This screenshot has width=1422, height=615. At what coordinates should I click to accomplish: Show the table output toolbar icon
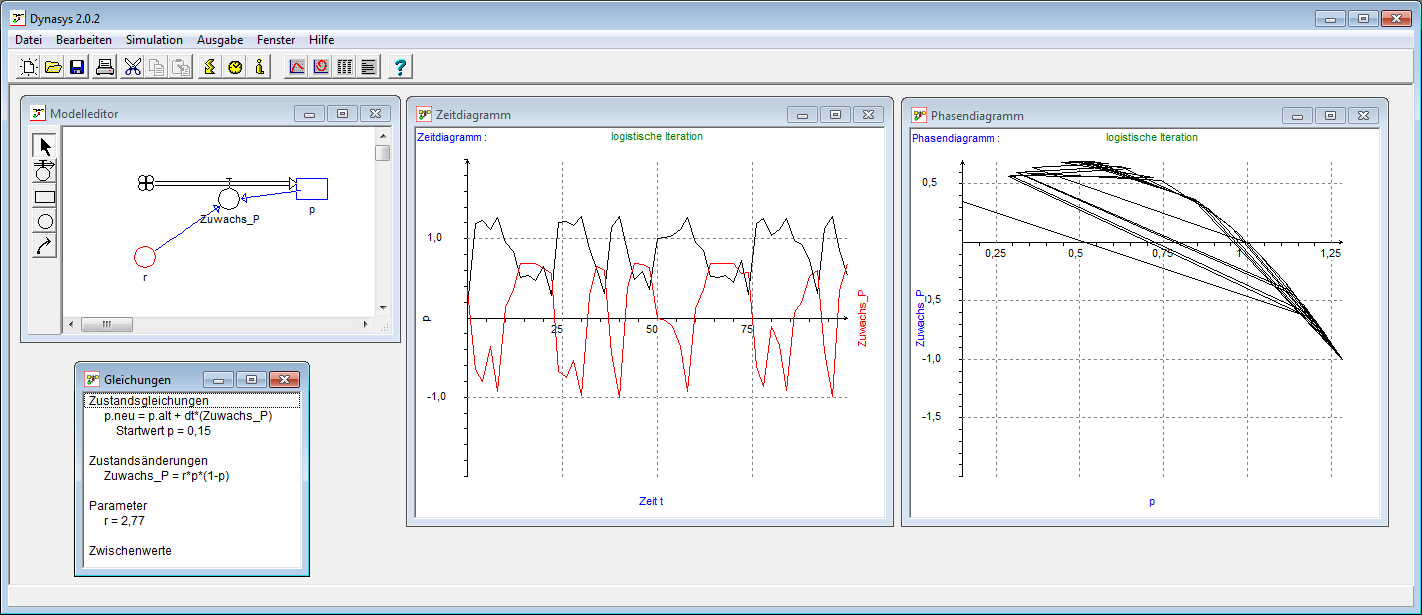pos(345,67)
